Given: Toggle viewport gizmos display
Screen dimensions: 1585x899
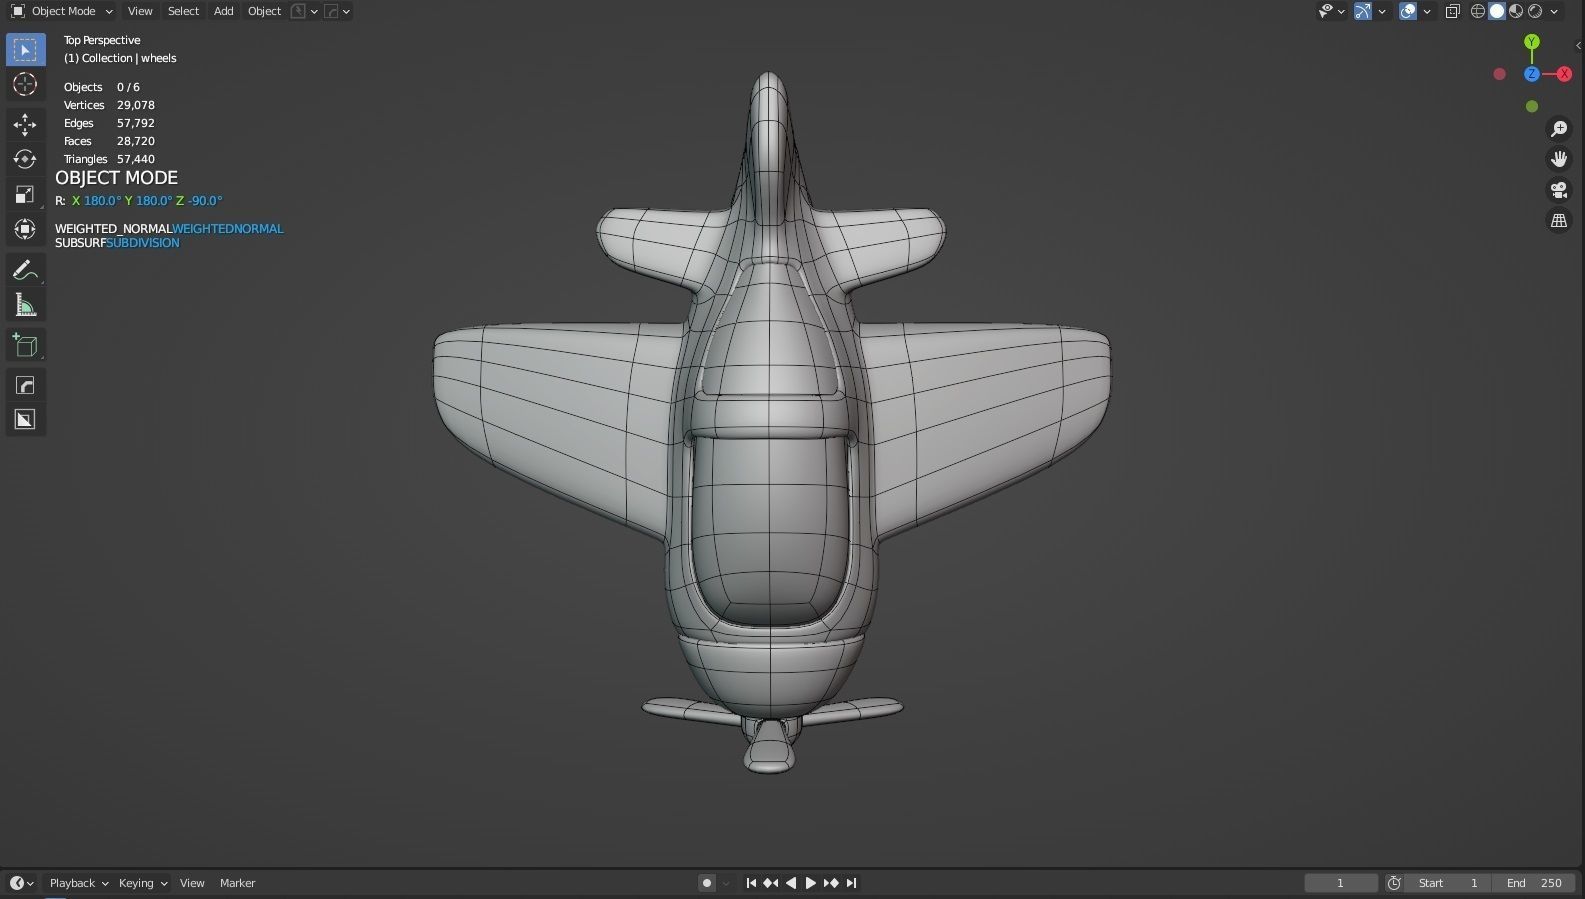Looking at the screenshot, I should (x=1363, y=11).
